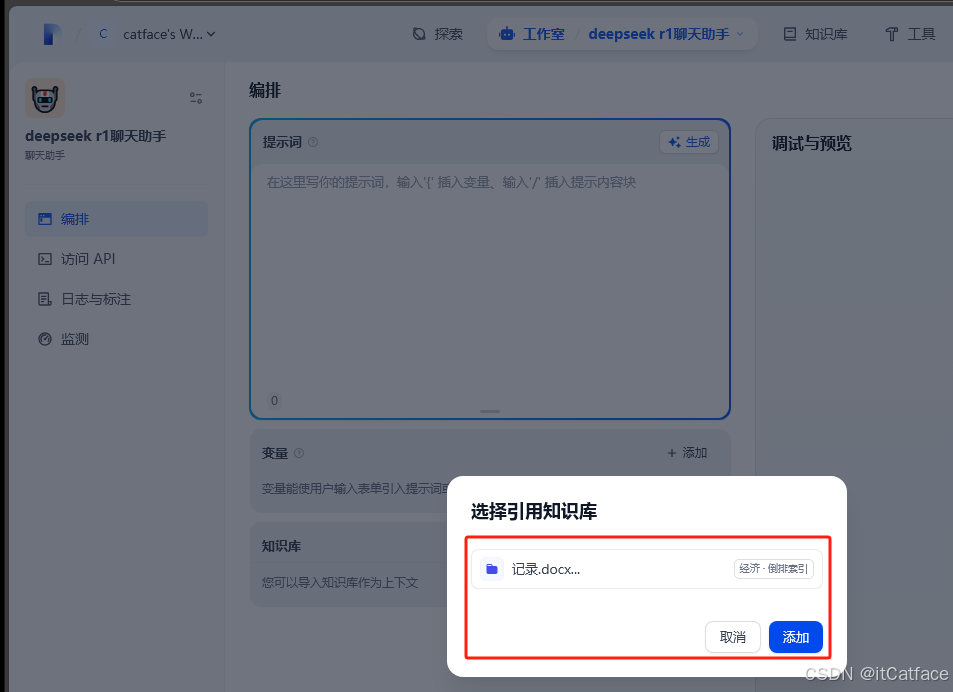
Task: Click the 调试与预览 heading
Action: click(811, 143)
